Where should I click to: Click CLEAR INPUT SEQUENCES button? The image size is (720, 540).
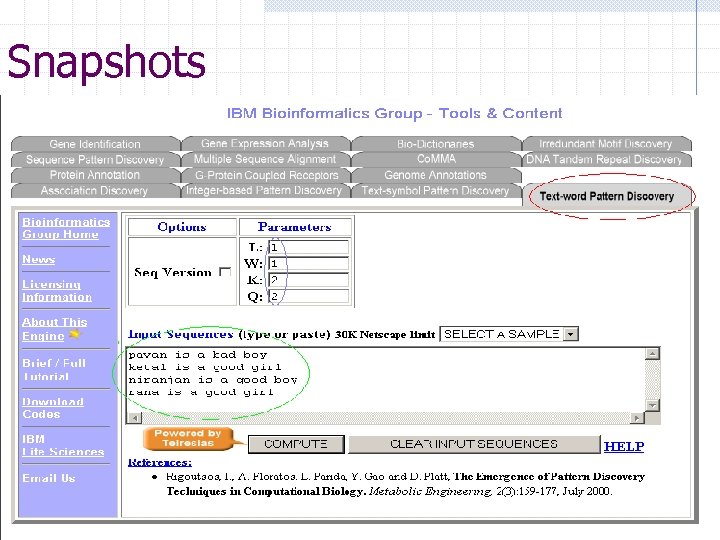(474, 444)
